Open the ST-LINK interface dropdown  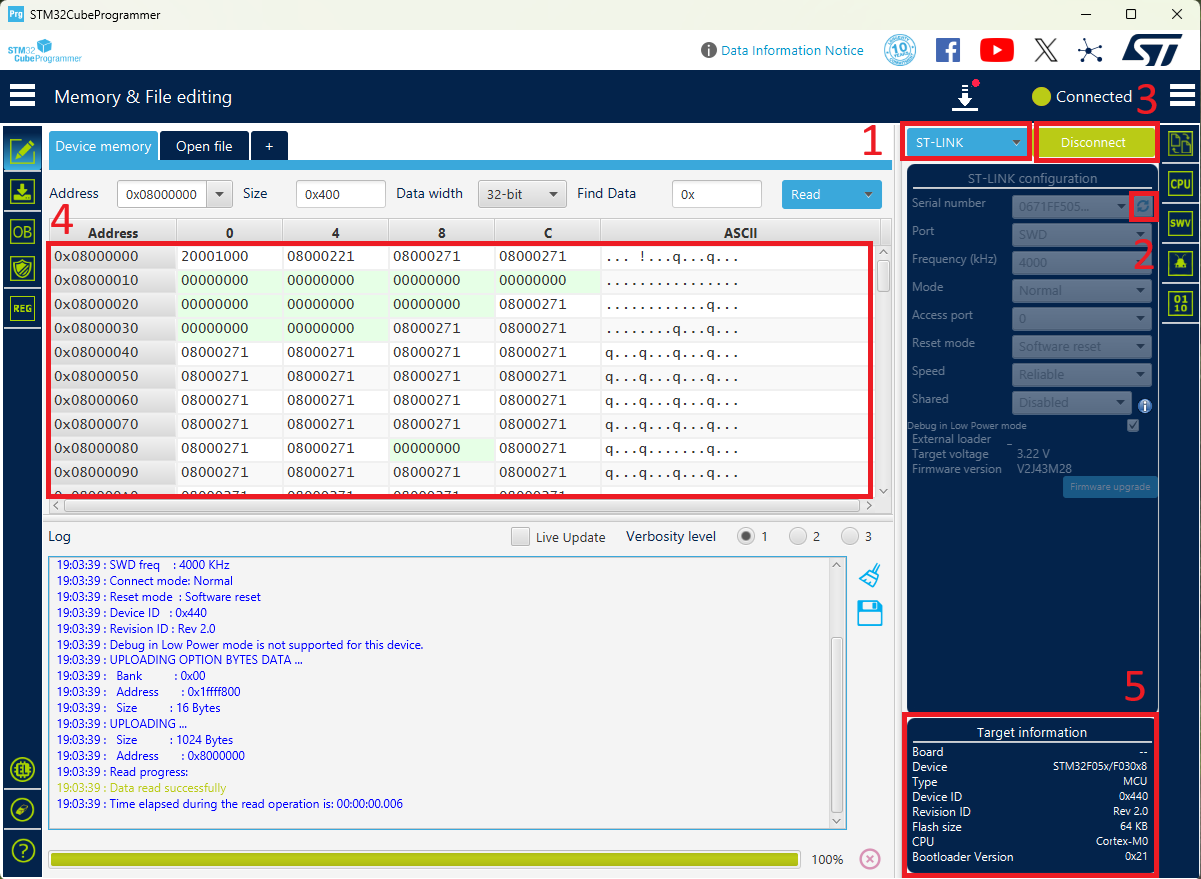tap(967, 143)
